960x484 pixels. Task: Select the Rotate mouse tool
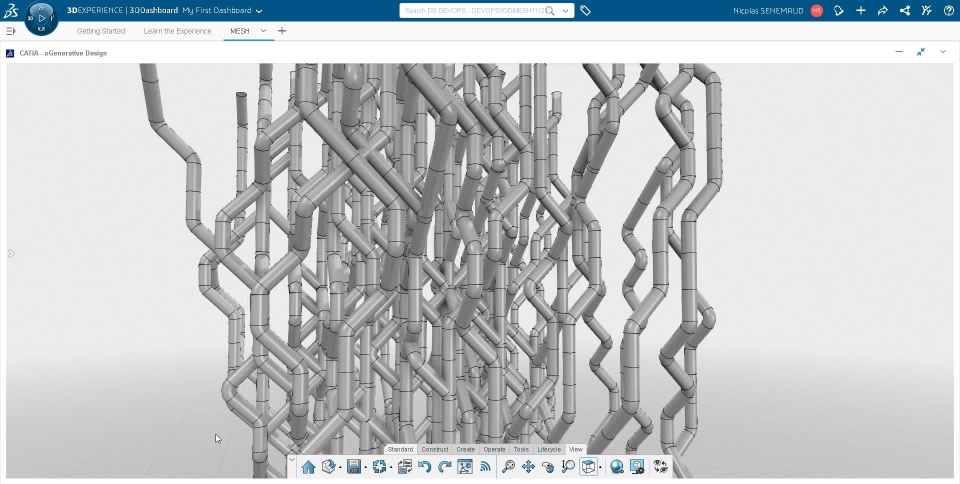pos(548,467)
